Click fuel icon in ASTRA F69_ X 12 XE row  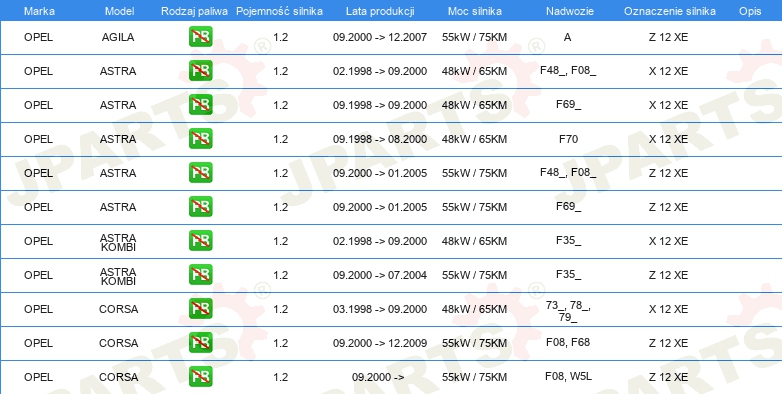(x=200, y=105)
